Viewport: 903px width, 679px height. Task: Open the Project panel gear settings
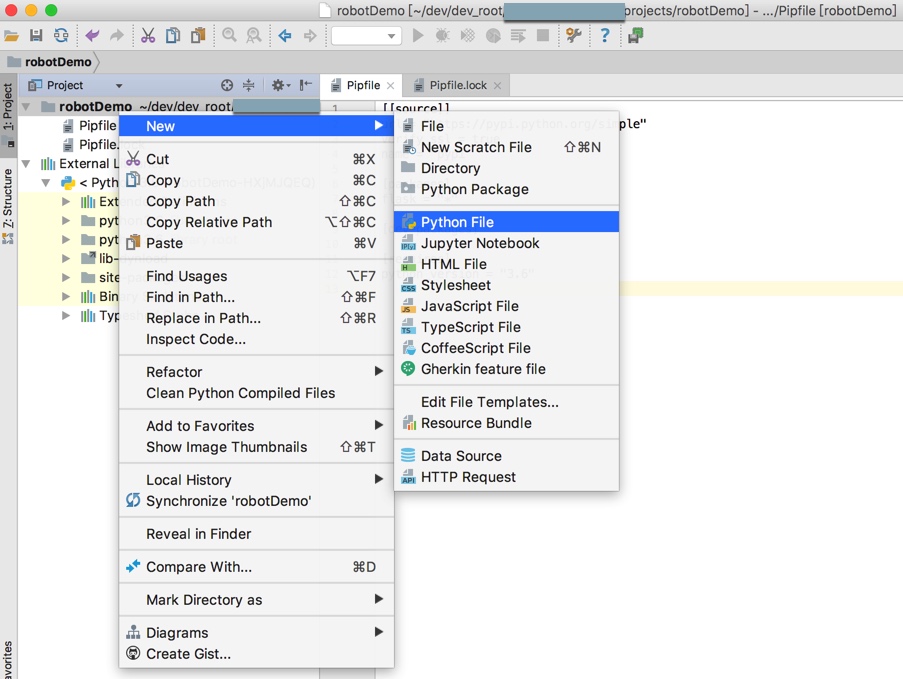pyautogui.click(x=280, y=85)
